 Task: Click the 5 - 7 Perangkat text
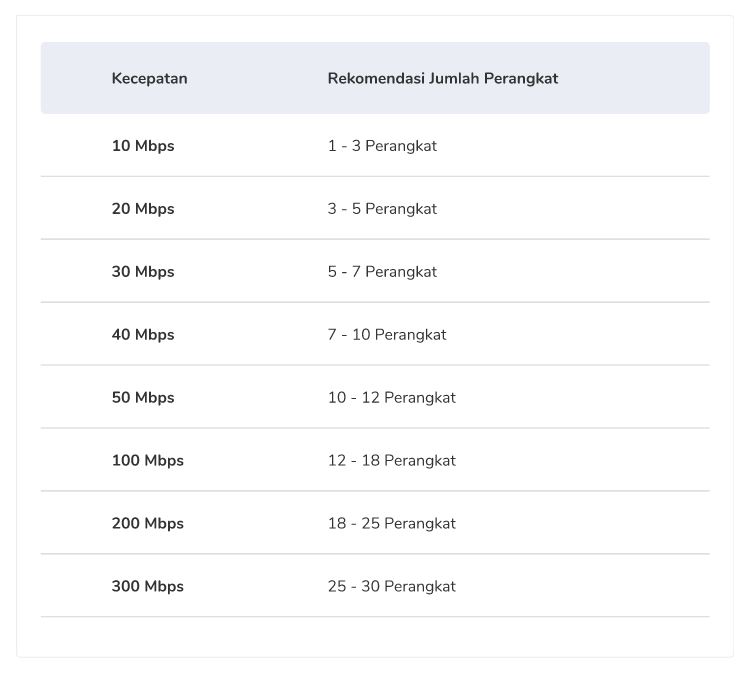[x=382, y=271]
